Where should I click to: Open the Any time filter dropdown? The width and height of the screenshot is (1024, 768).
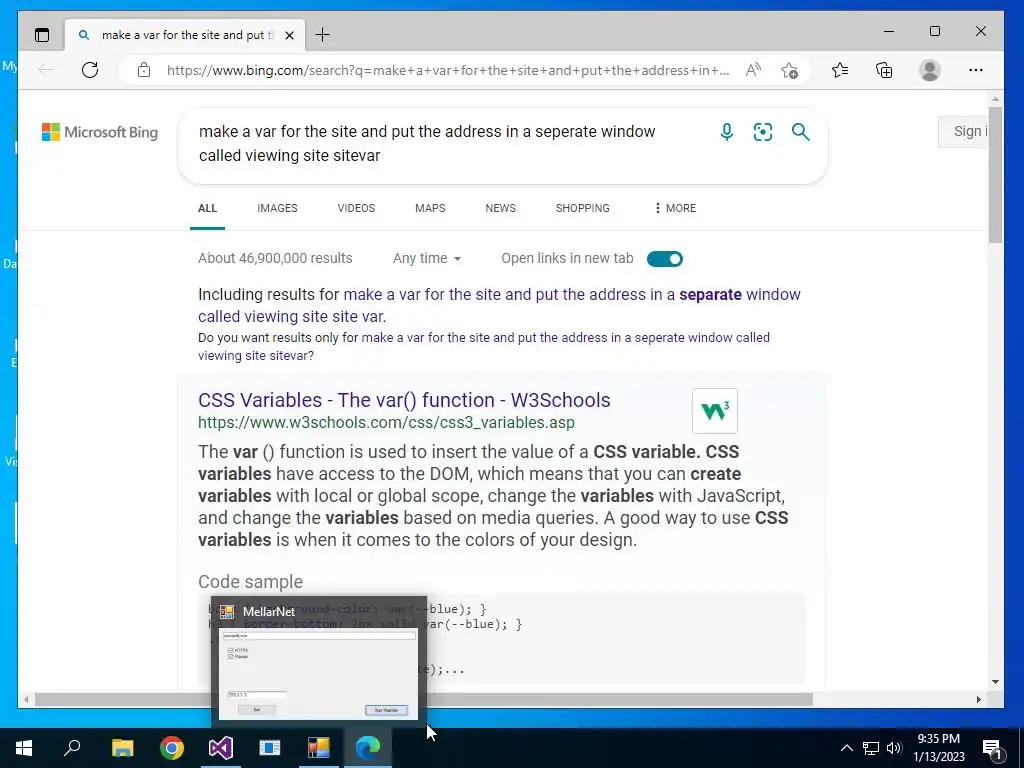pyautogui.click(x=427, y=259)
